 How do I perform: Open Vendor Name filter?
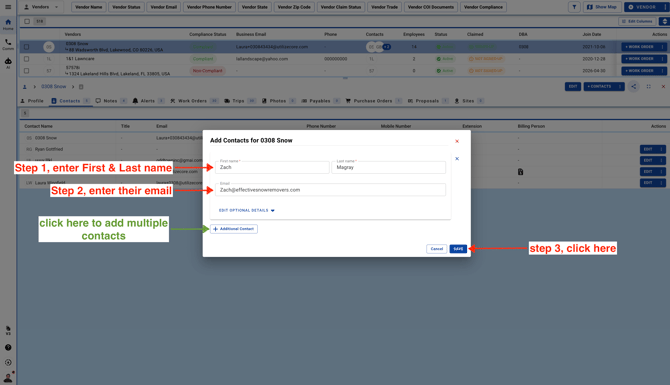88,7
